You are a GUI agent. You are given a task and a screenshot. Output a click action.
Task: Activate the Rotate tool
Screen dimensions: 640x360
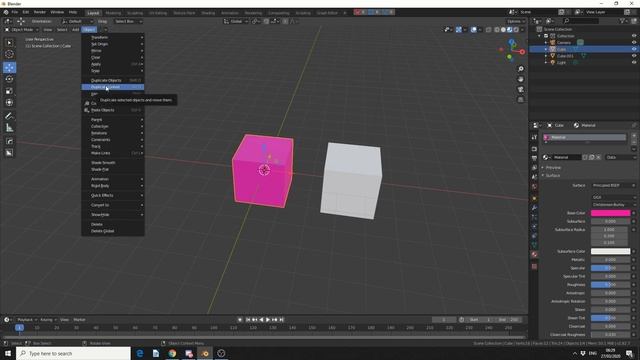pos(9,79)
